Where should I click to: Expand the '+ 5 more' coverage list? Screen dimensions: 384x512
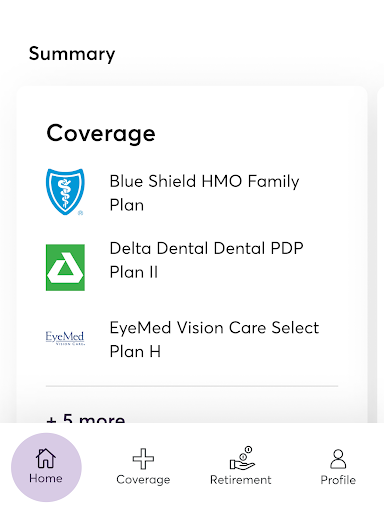(86, 418)
